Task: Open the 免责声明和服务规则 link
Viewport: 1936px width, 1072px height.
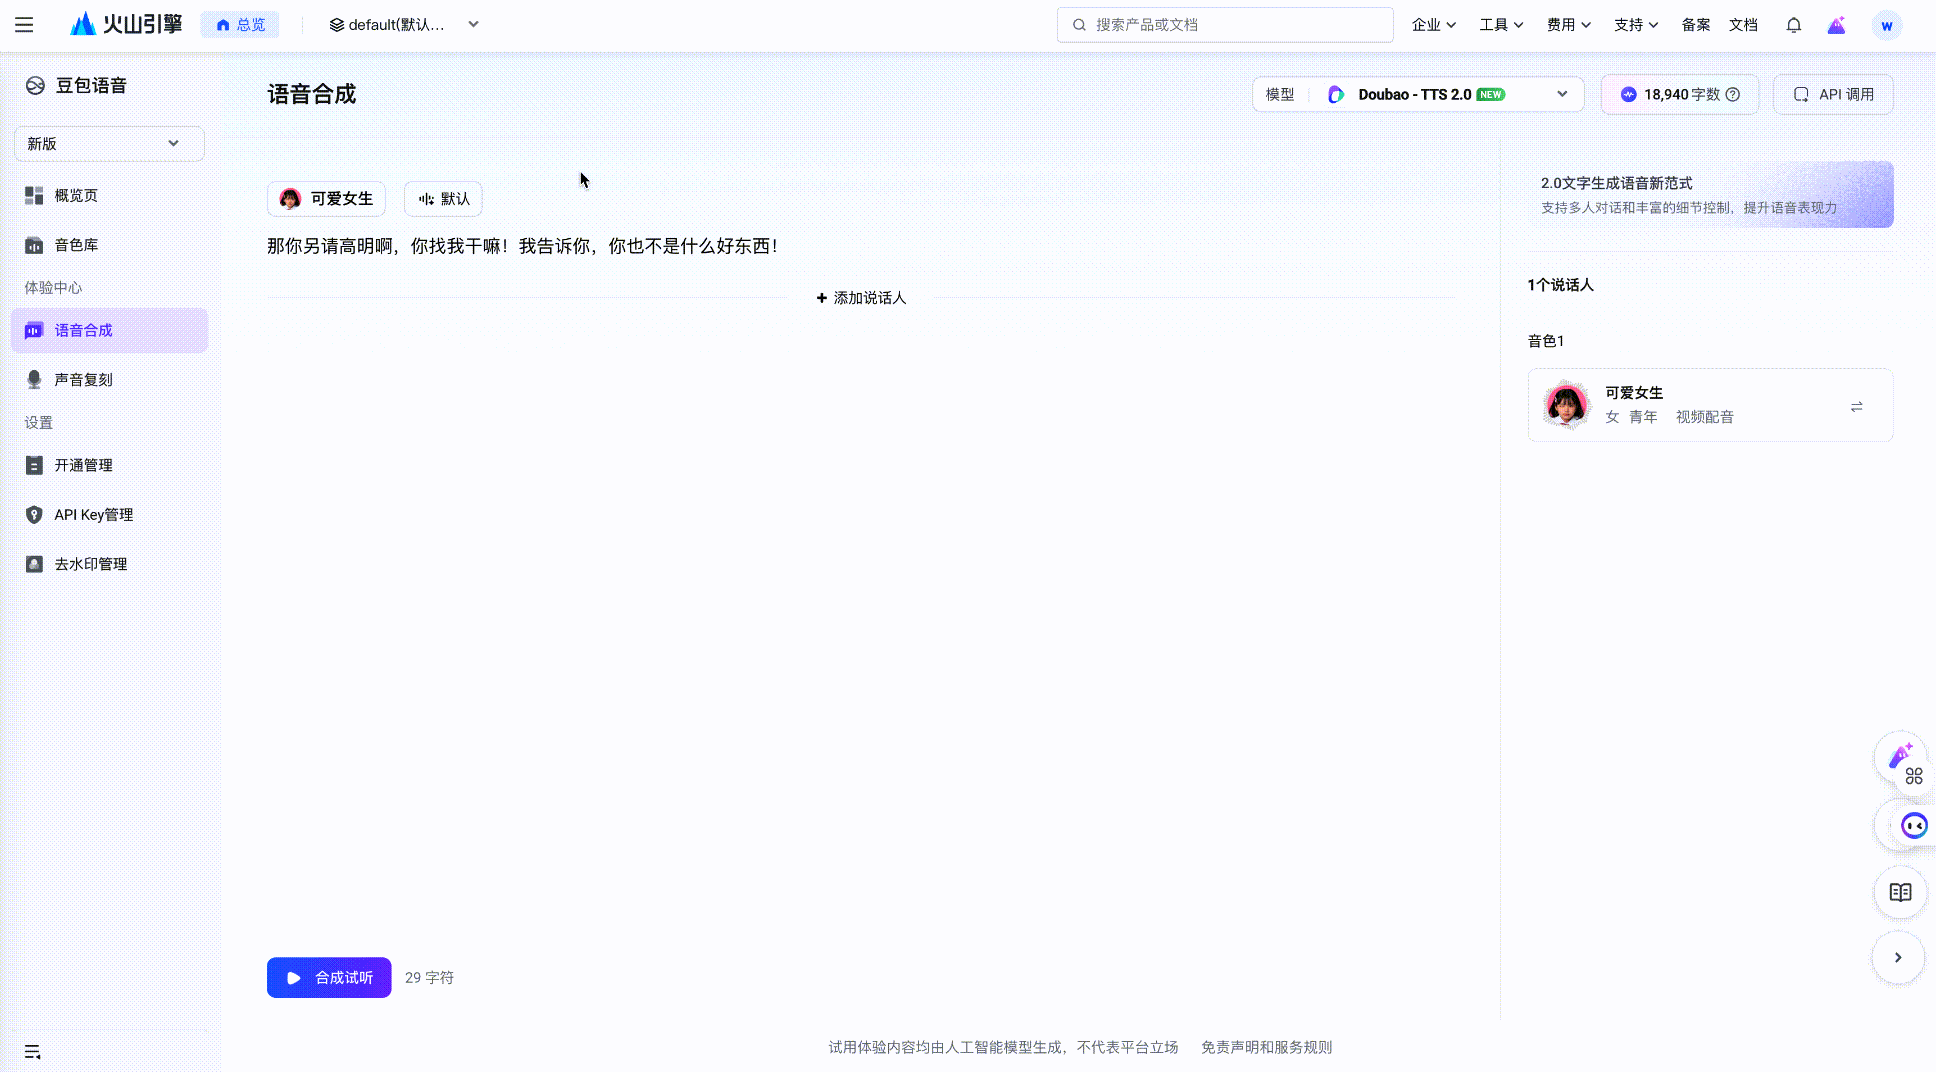Action: (1267, 1047)
